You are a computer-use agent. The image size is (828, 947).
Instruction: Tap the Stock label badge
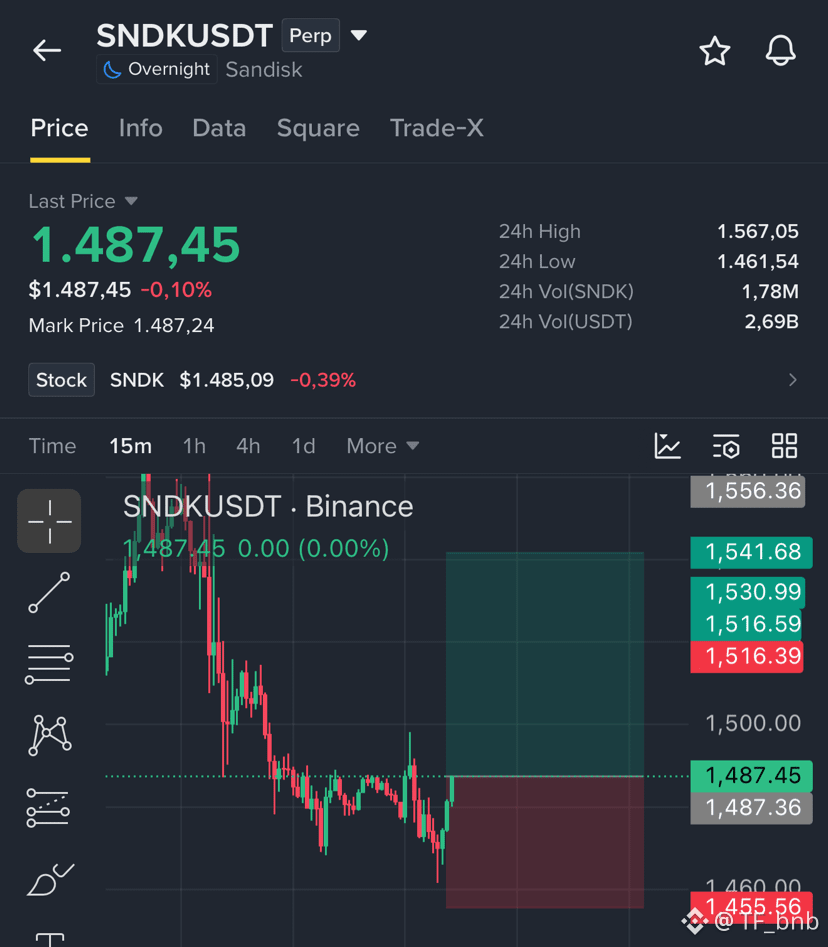[x=62, y=380]
